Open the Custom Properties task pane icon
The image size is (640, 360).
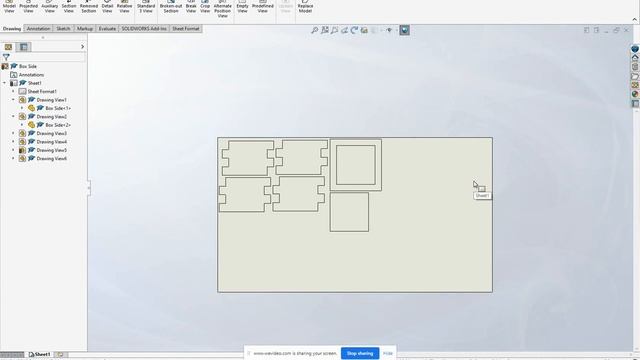(635, 104)
